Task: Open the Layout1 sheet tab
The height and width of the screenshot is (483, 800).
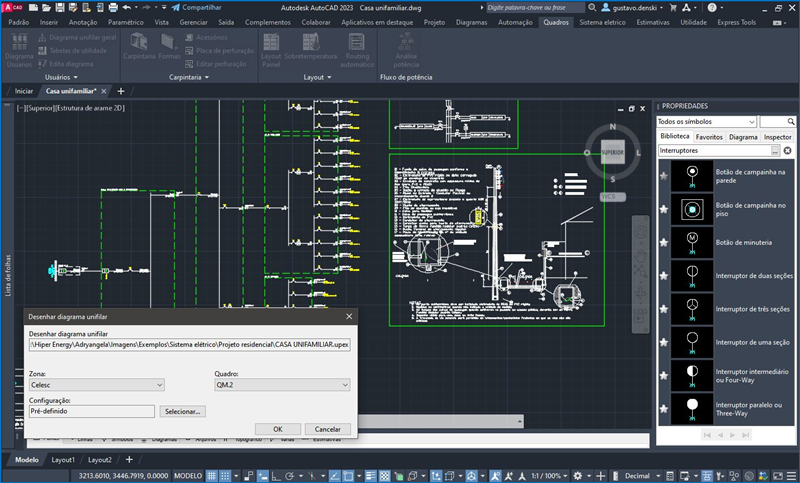Action: (x=63, y=459)
